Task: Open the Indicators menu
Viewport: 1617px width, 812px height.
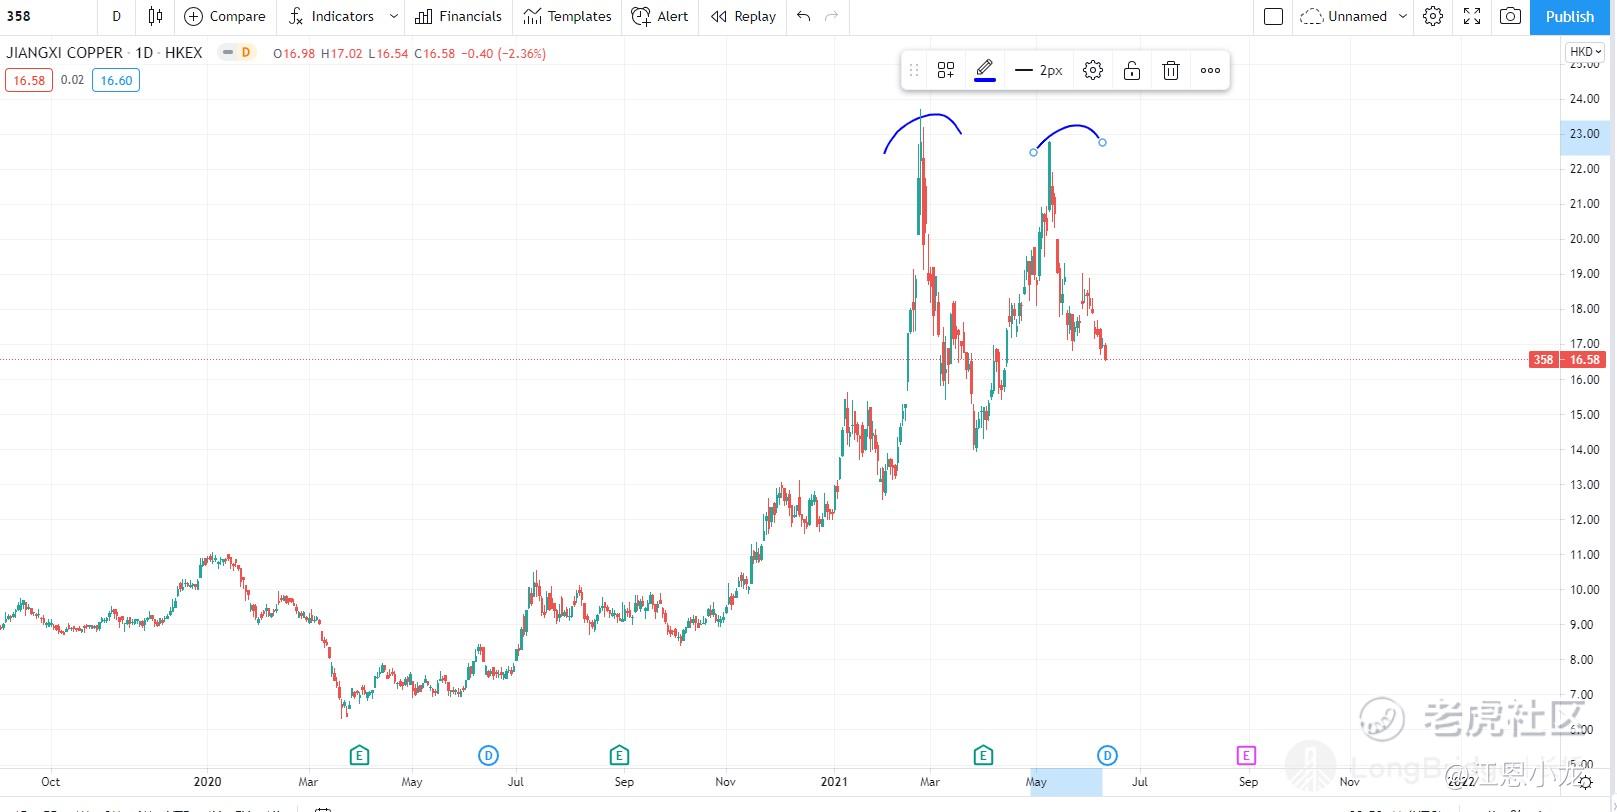Action: click(x=331, y=16)
